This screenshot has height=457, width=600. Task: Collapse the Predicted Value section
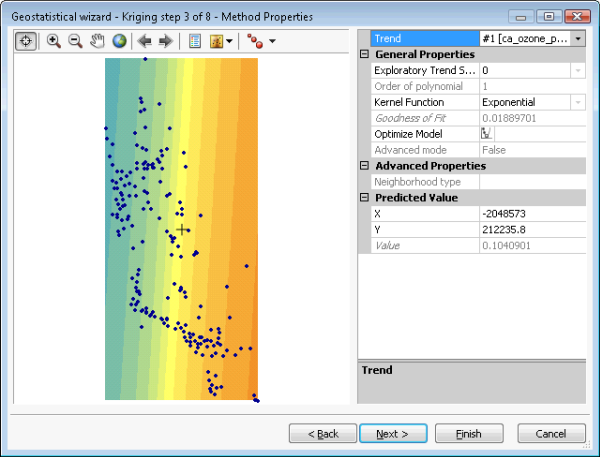pyautogui.click(x=364, y=198)
